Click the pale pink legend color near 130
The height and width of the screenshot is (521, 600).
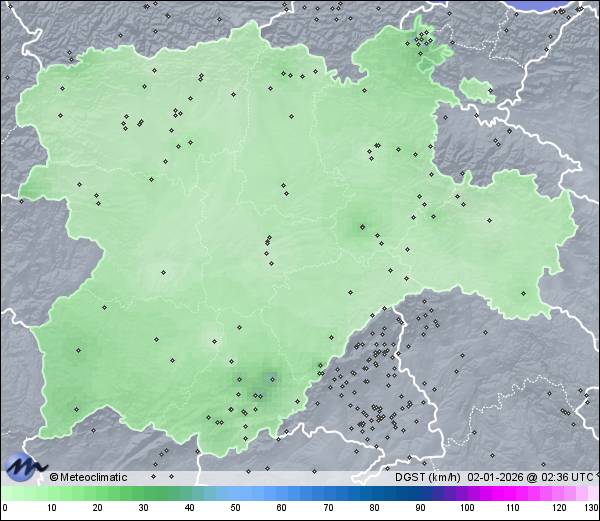pos(592,493)
